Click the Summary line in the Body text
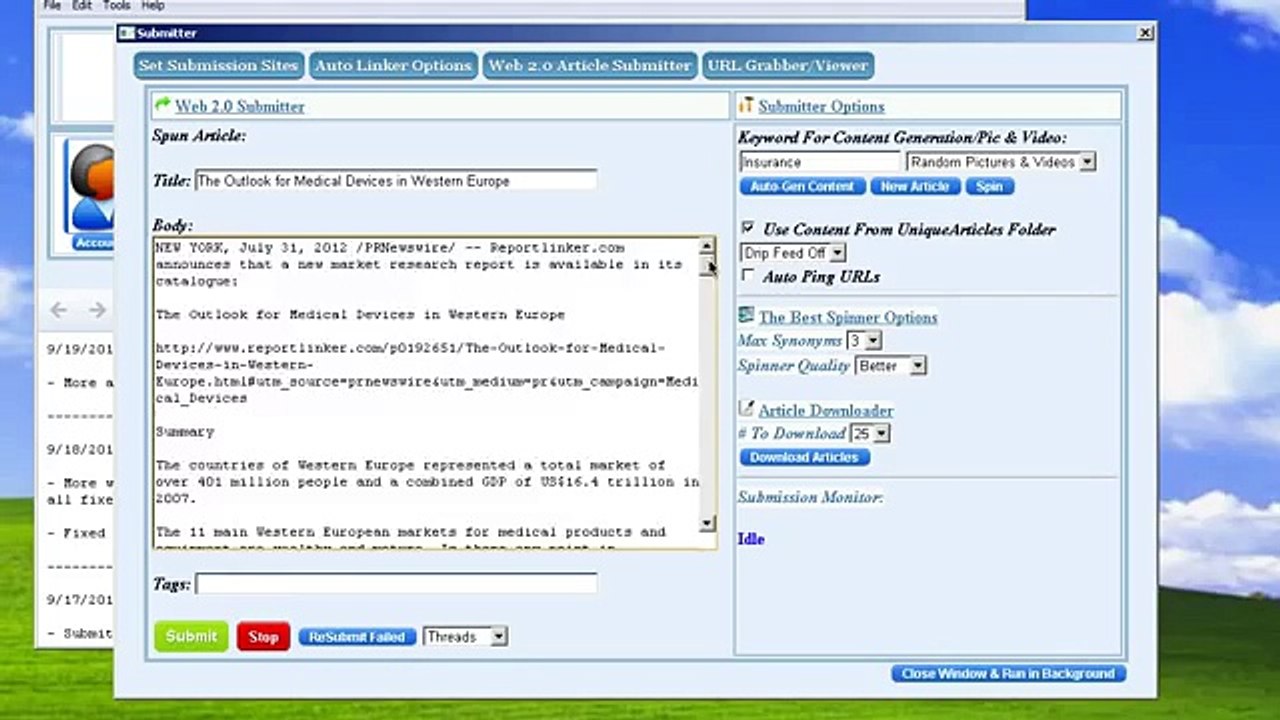 click(185, 432)
